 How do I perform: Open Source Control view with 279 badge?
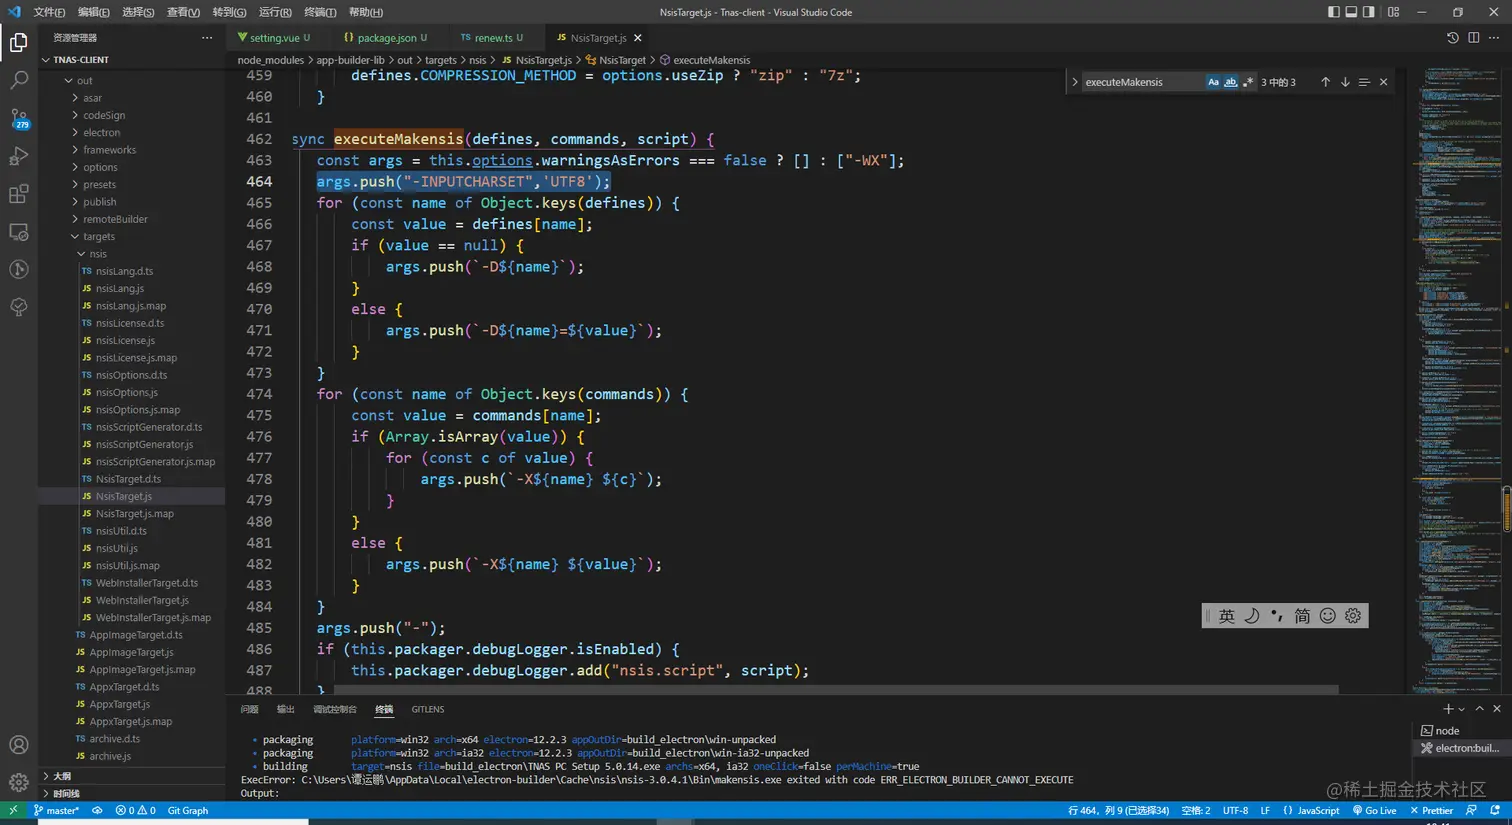tap(18, 118)
